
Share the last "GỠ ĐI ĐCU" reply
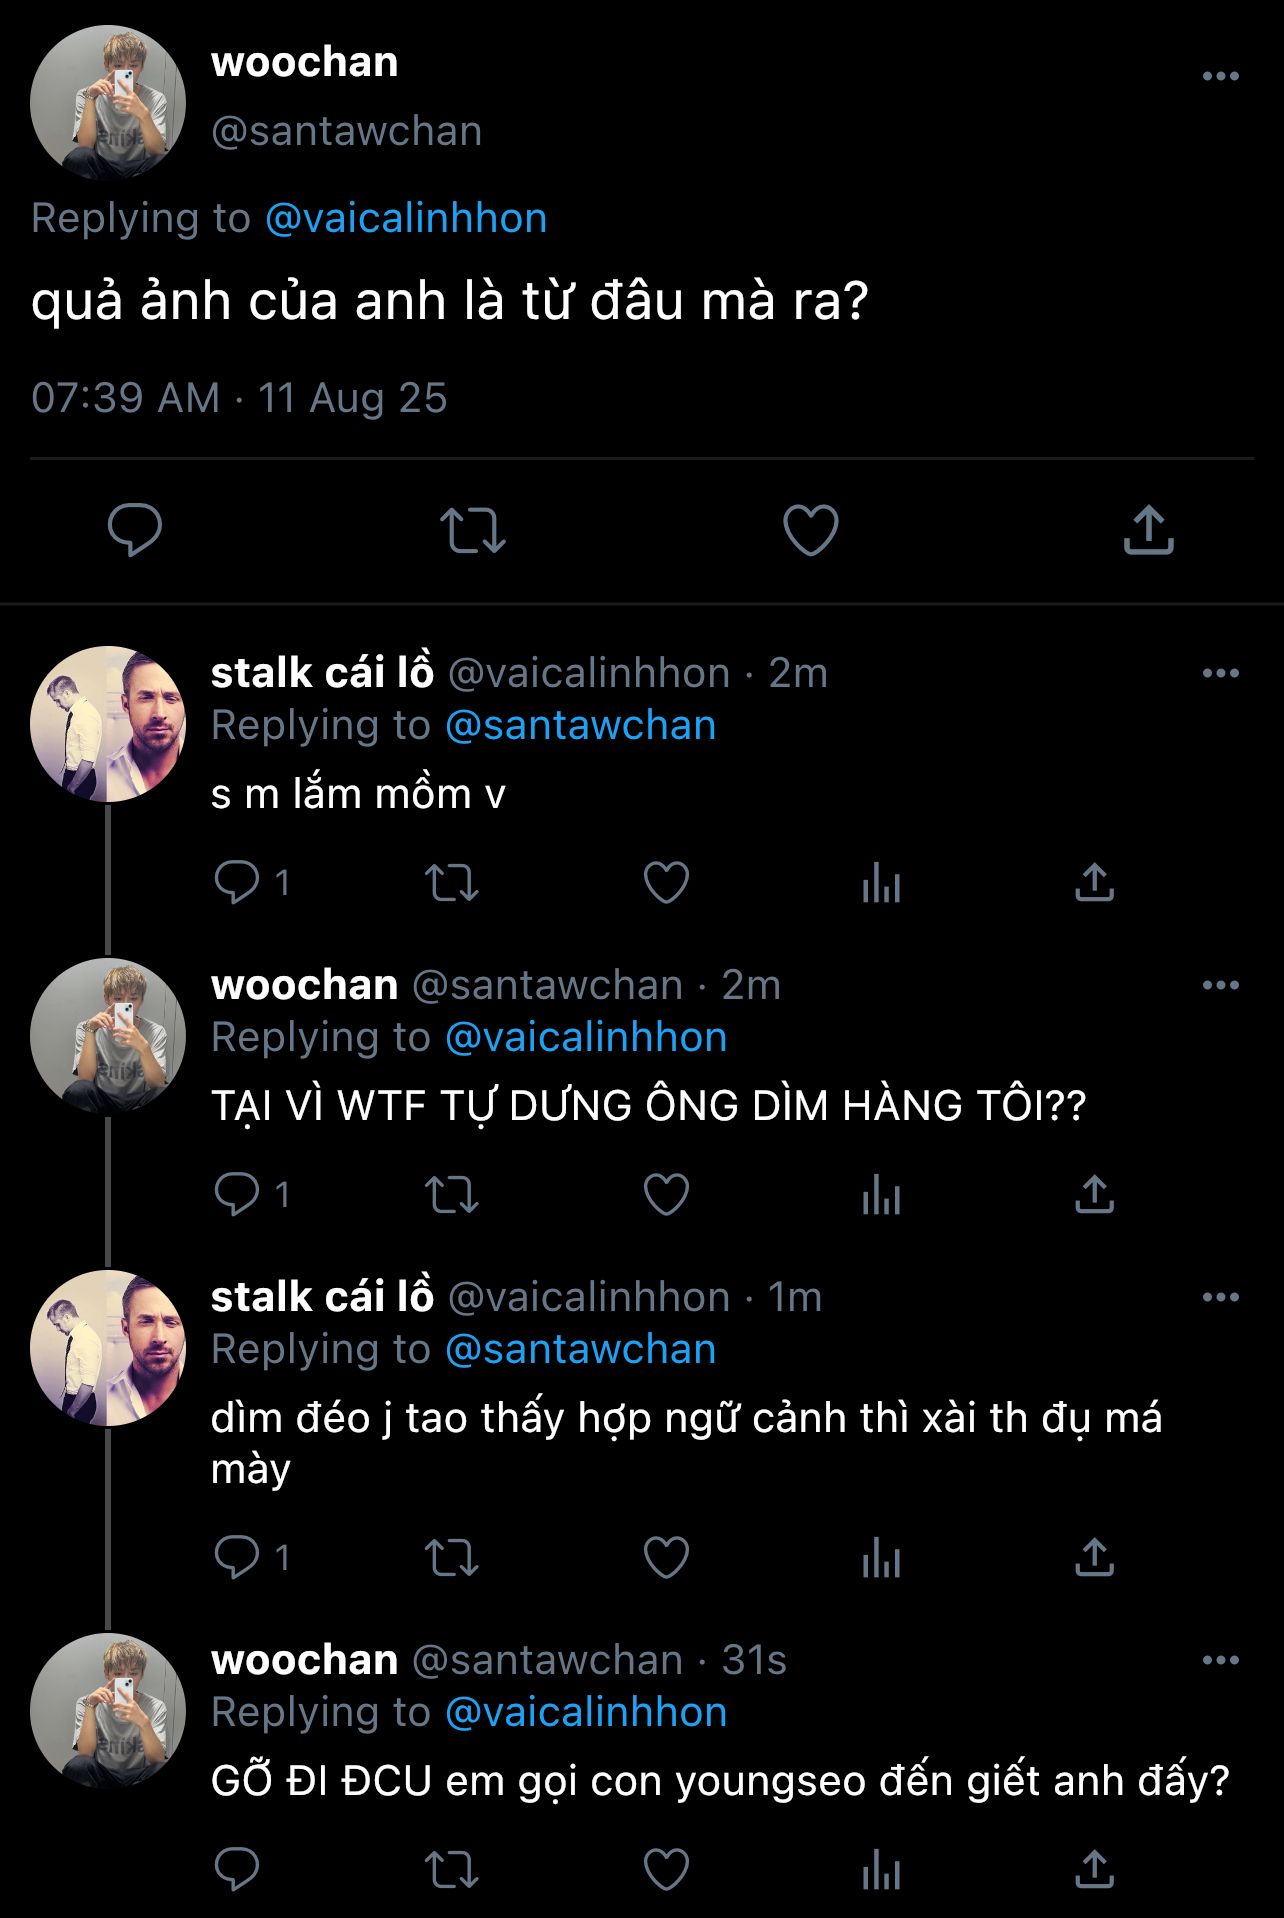click(1094, 1870)
